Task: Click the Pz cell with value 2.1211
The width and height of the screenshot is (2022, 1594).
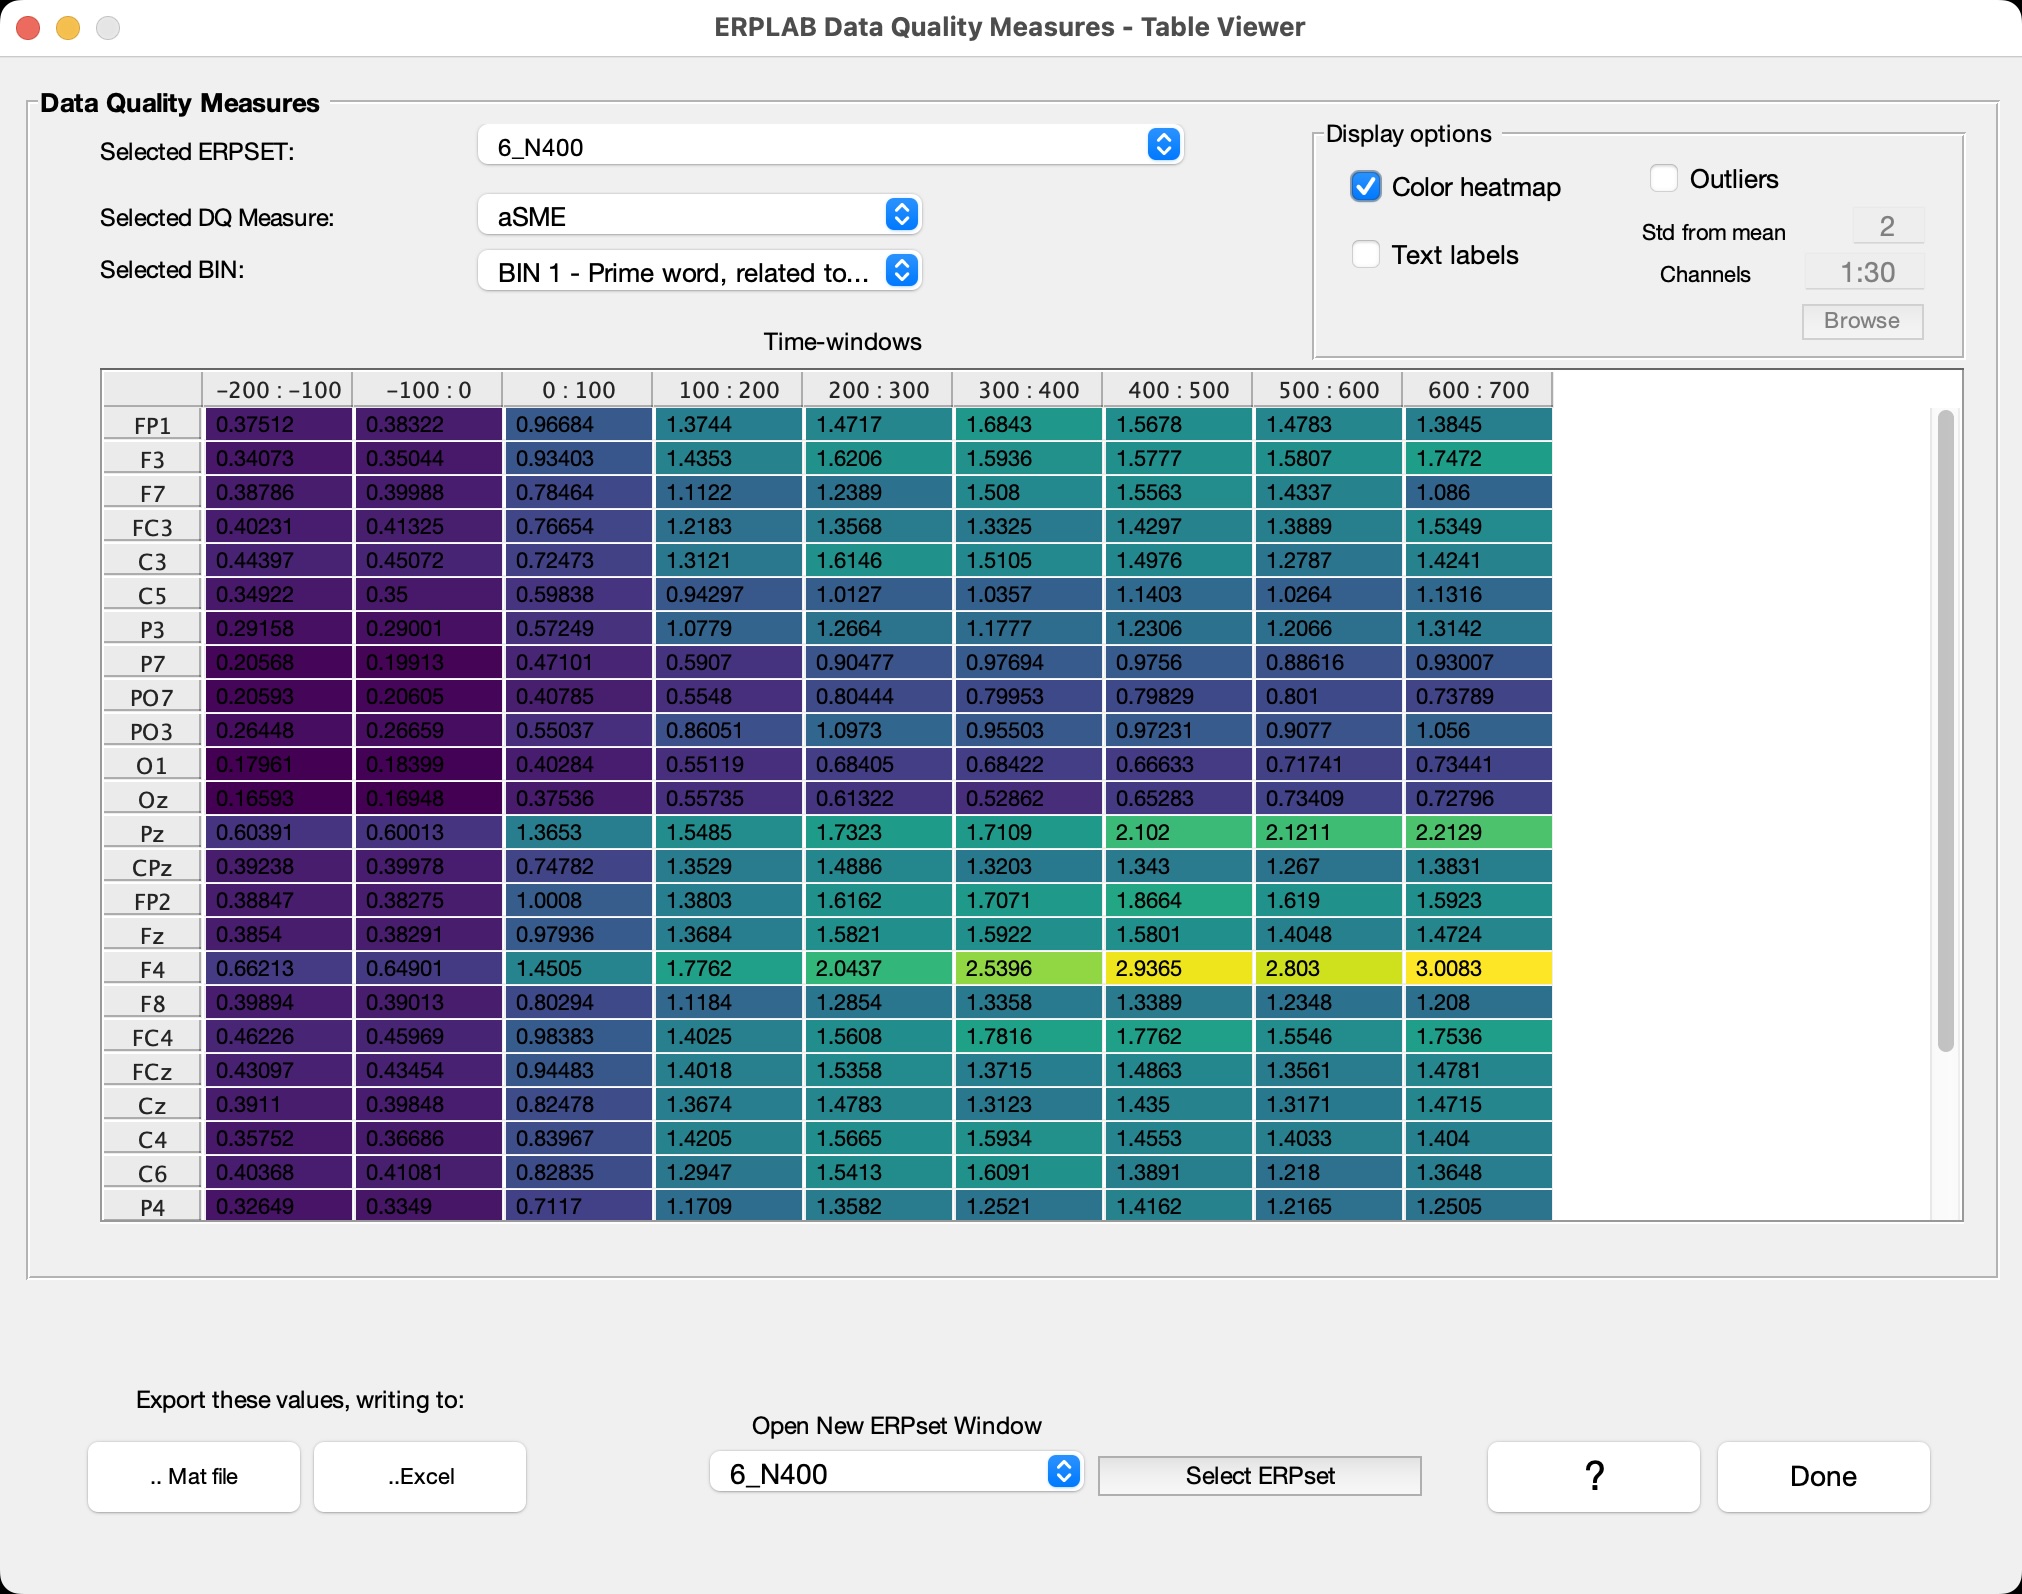Action: click(1328, 832)
